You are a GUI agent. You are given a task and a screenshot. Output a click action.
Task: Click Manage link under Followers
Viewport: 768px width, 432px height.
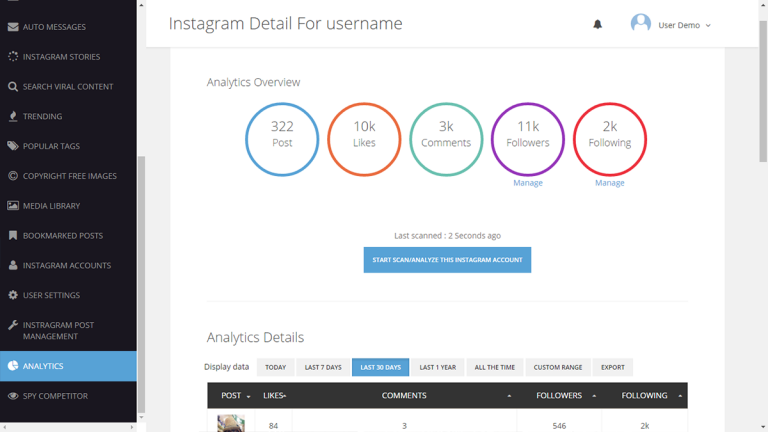528,183
